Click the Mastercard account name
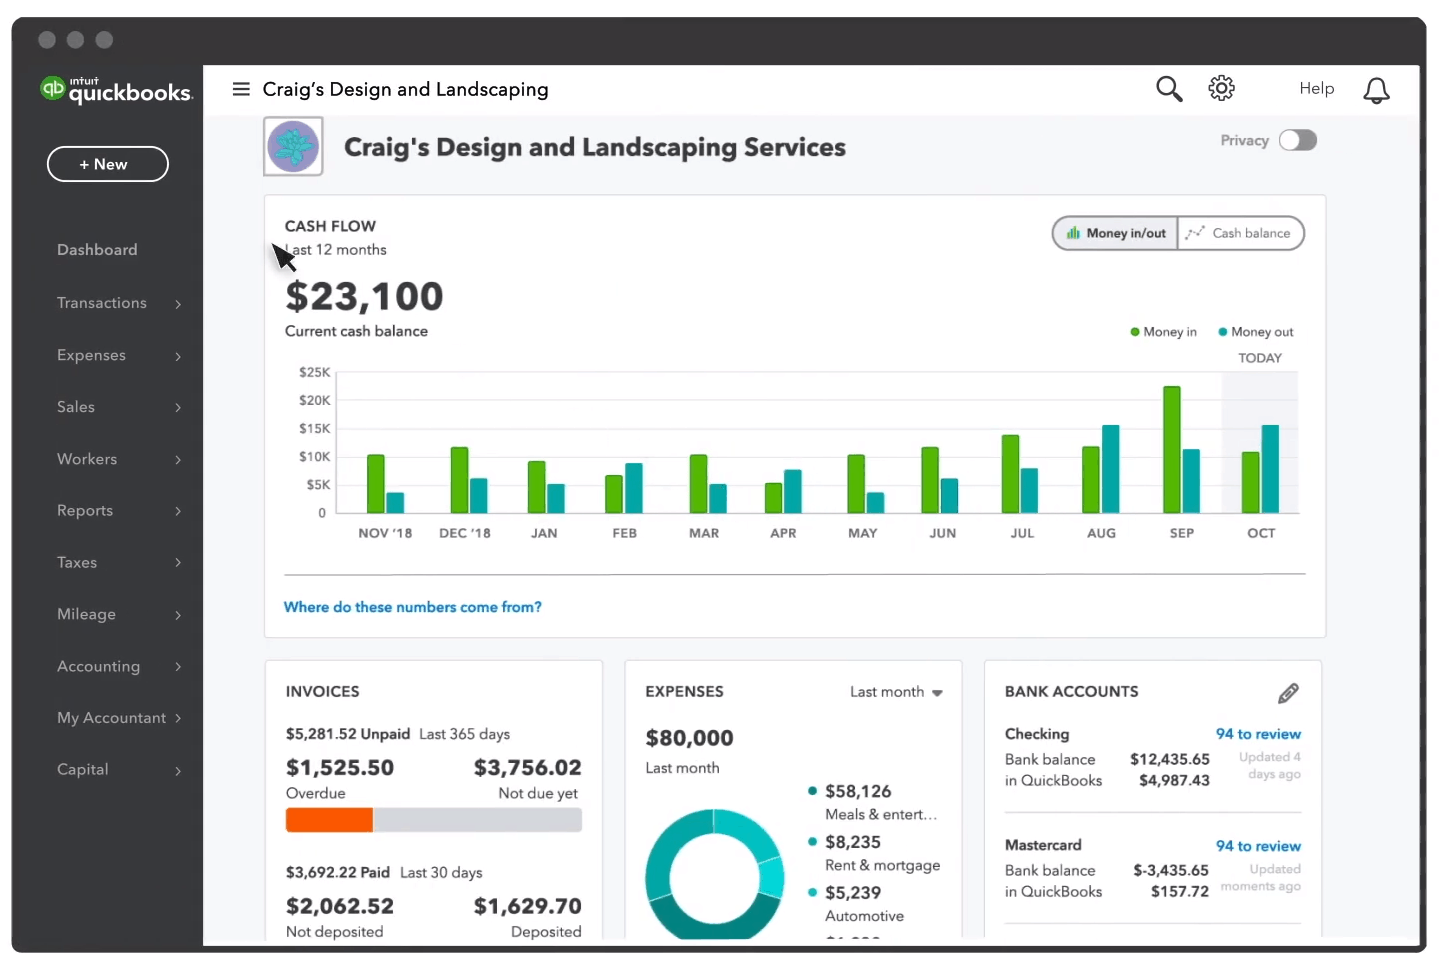 [1043, 845]
